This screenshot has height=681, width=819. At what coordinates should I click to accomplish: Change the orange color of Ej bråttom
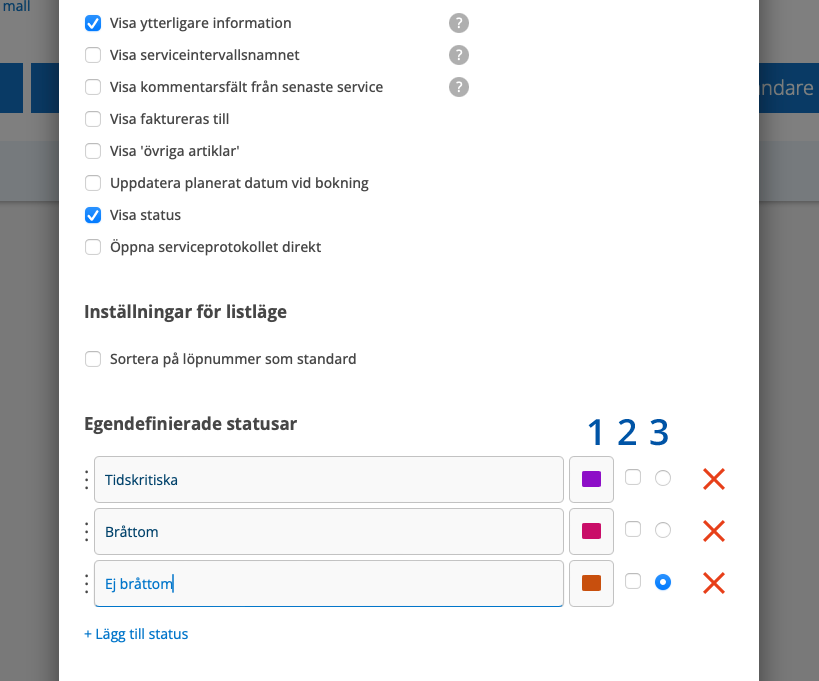tap(591, 583)
